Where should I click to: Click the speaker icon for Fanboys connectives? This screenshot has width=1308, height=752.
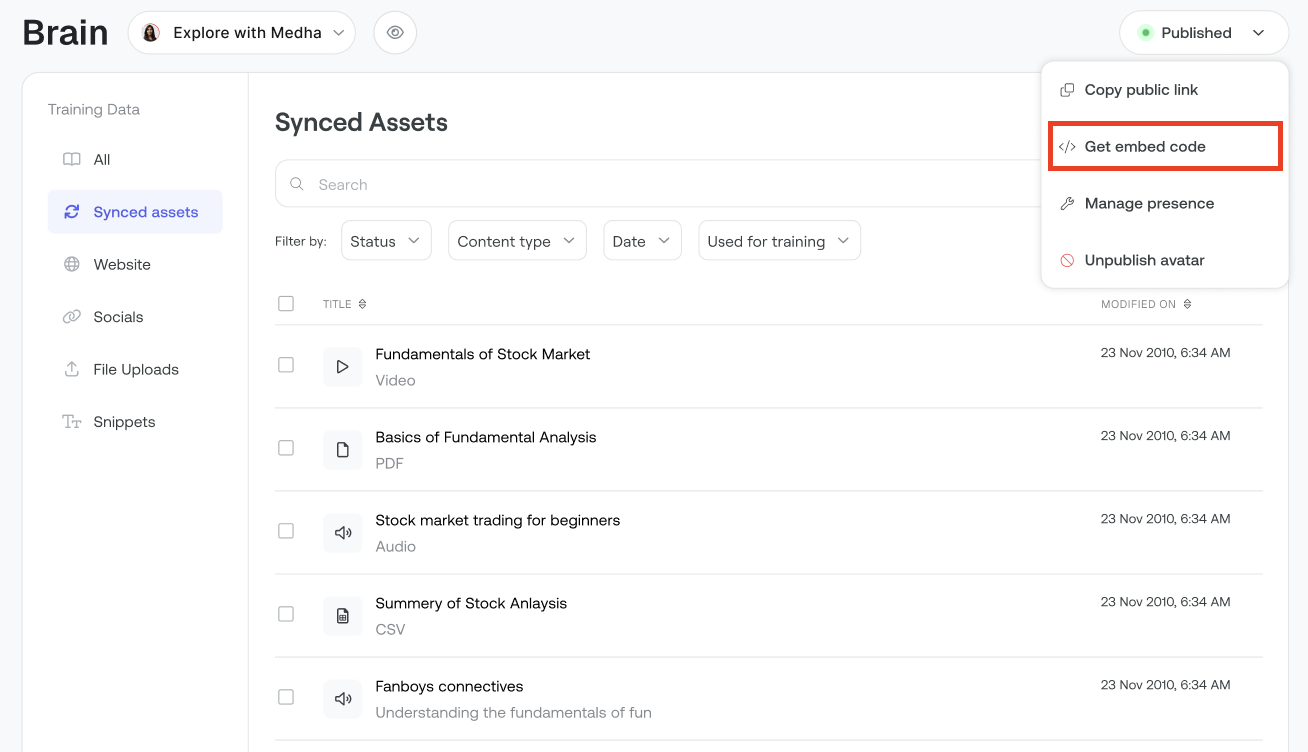tap(342, 699)
